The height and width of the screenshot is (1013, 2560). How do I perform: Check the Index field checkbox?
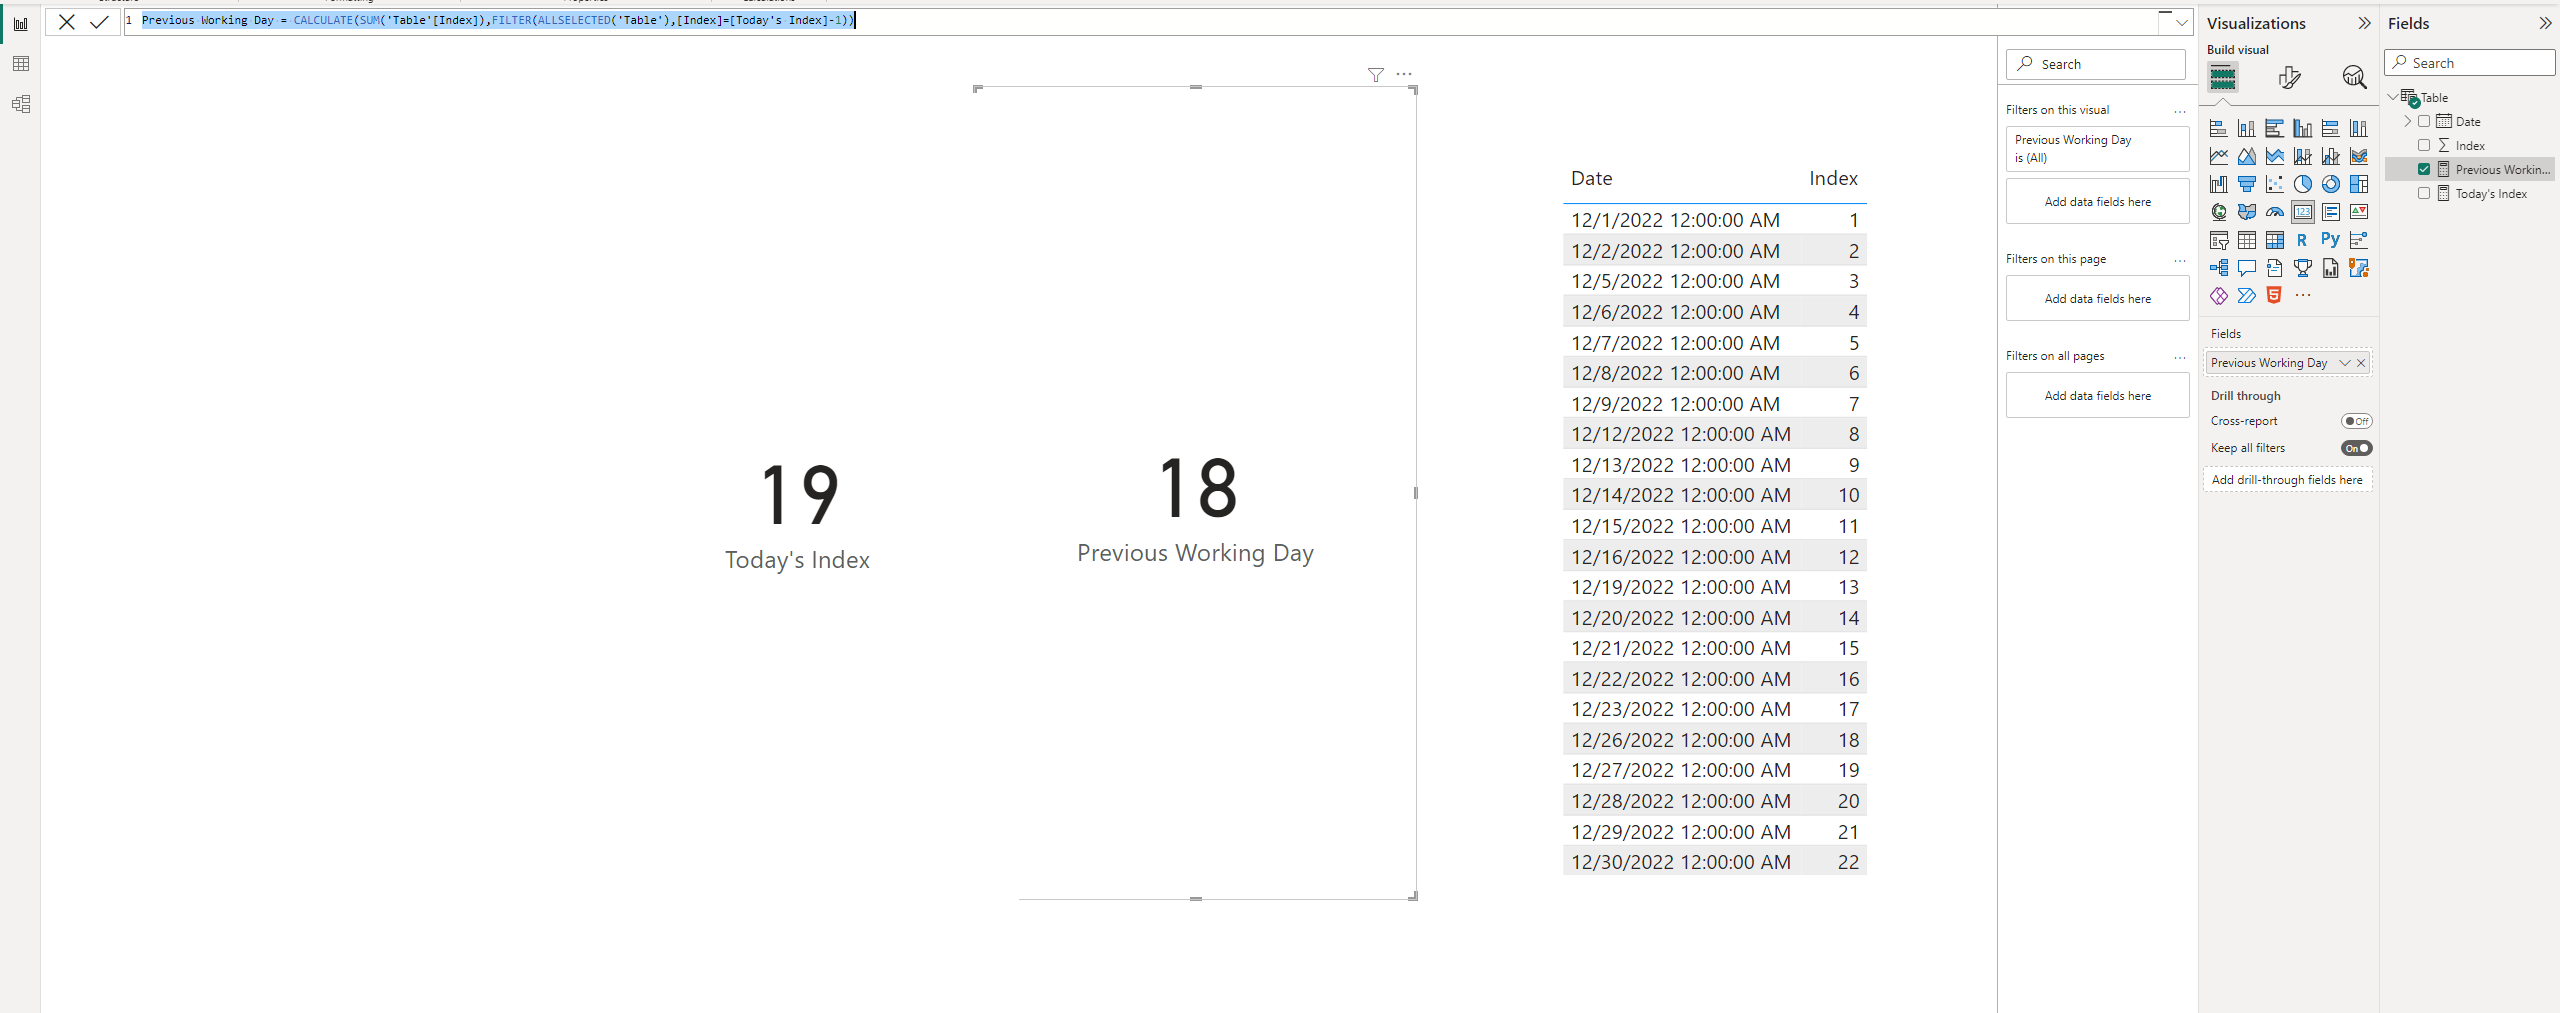[2424, 145]
